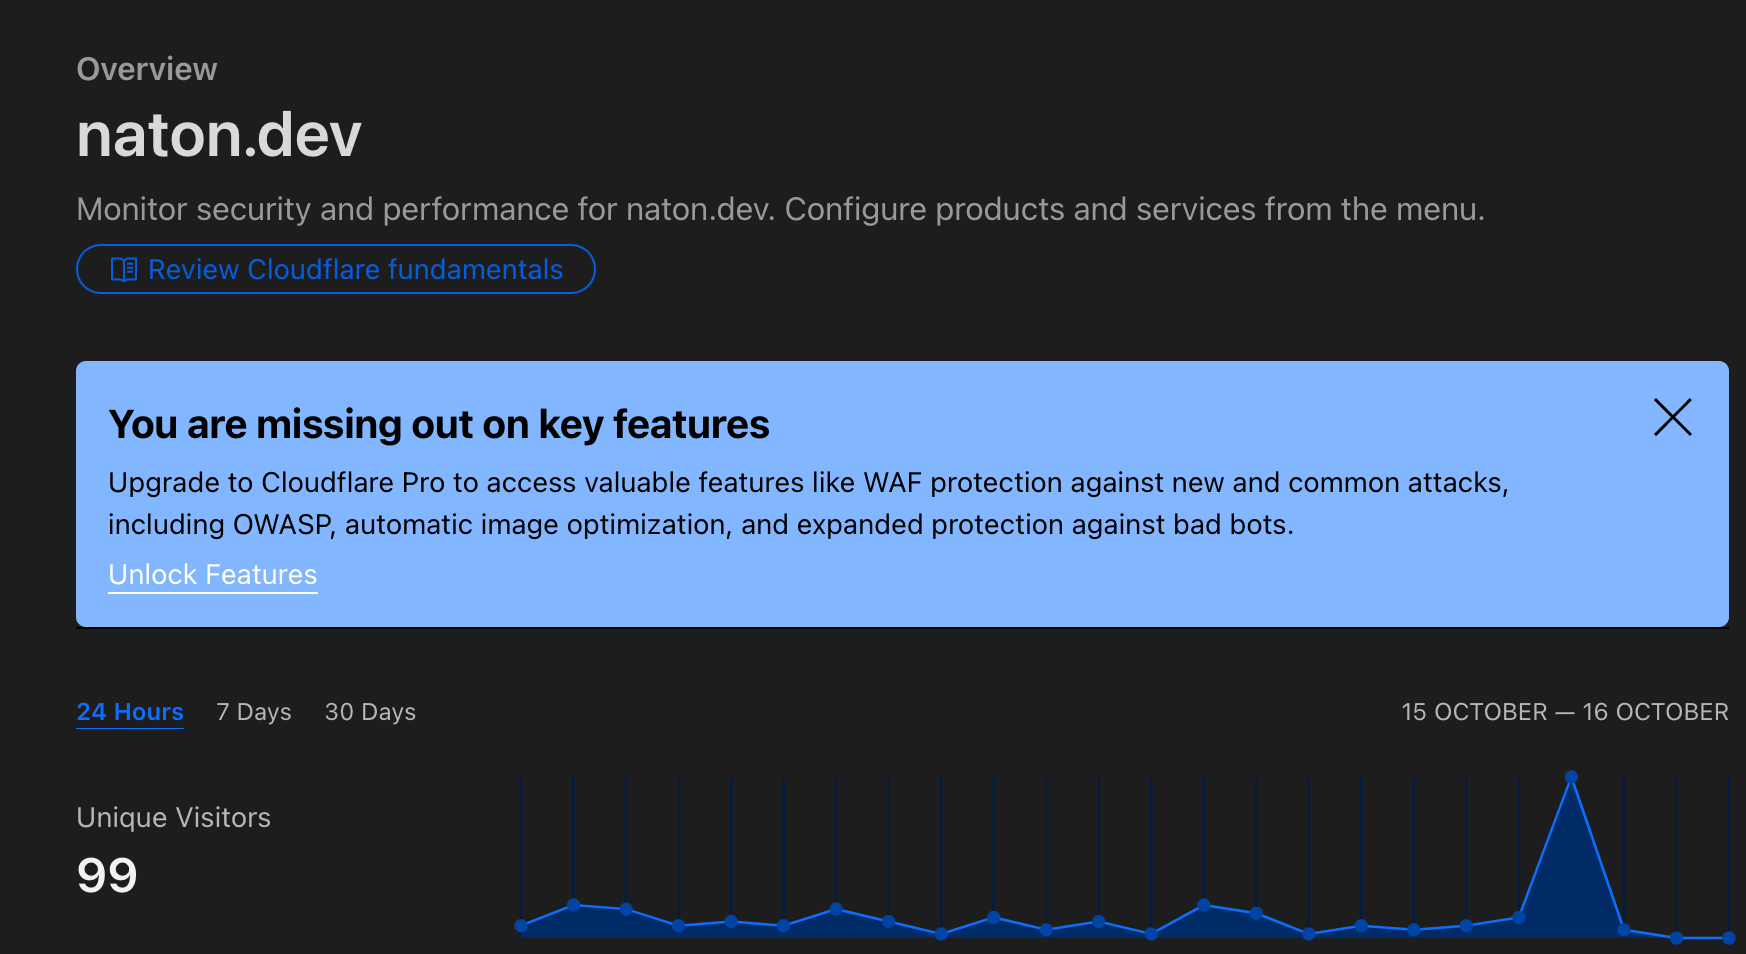Viewport: 1746px width, 954px height.
Task: Click the Review Cloudflare fundamentals button text
Action: tap(355, 270)
